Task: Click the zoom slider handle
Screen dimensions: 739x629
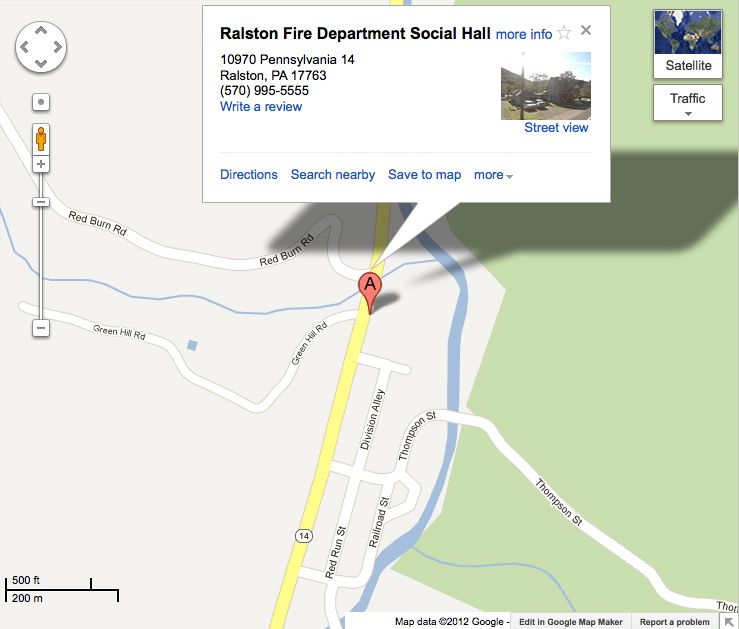Action: pyautogui.click(x=41, y=202)
